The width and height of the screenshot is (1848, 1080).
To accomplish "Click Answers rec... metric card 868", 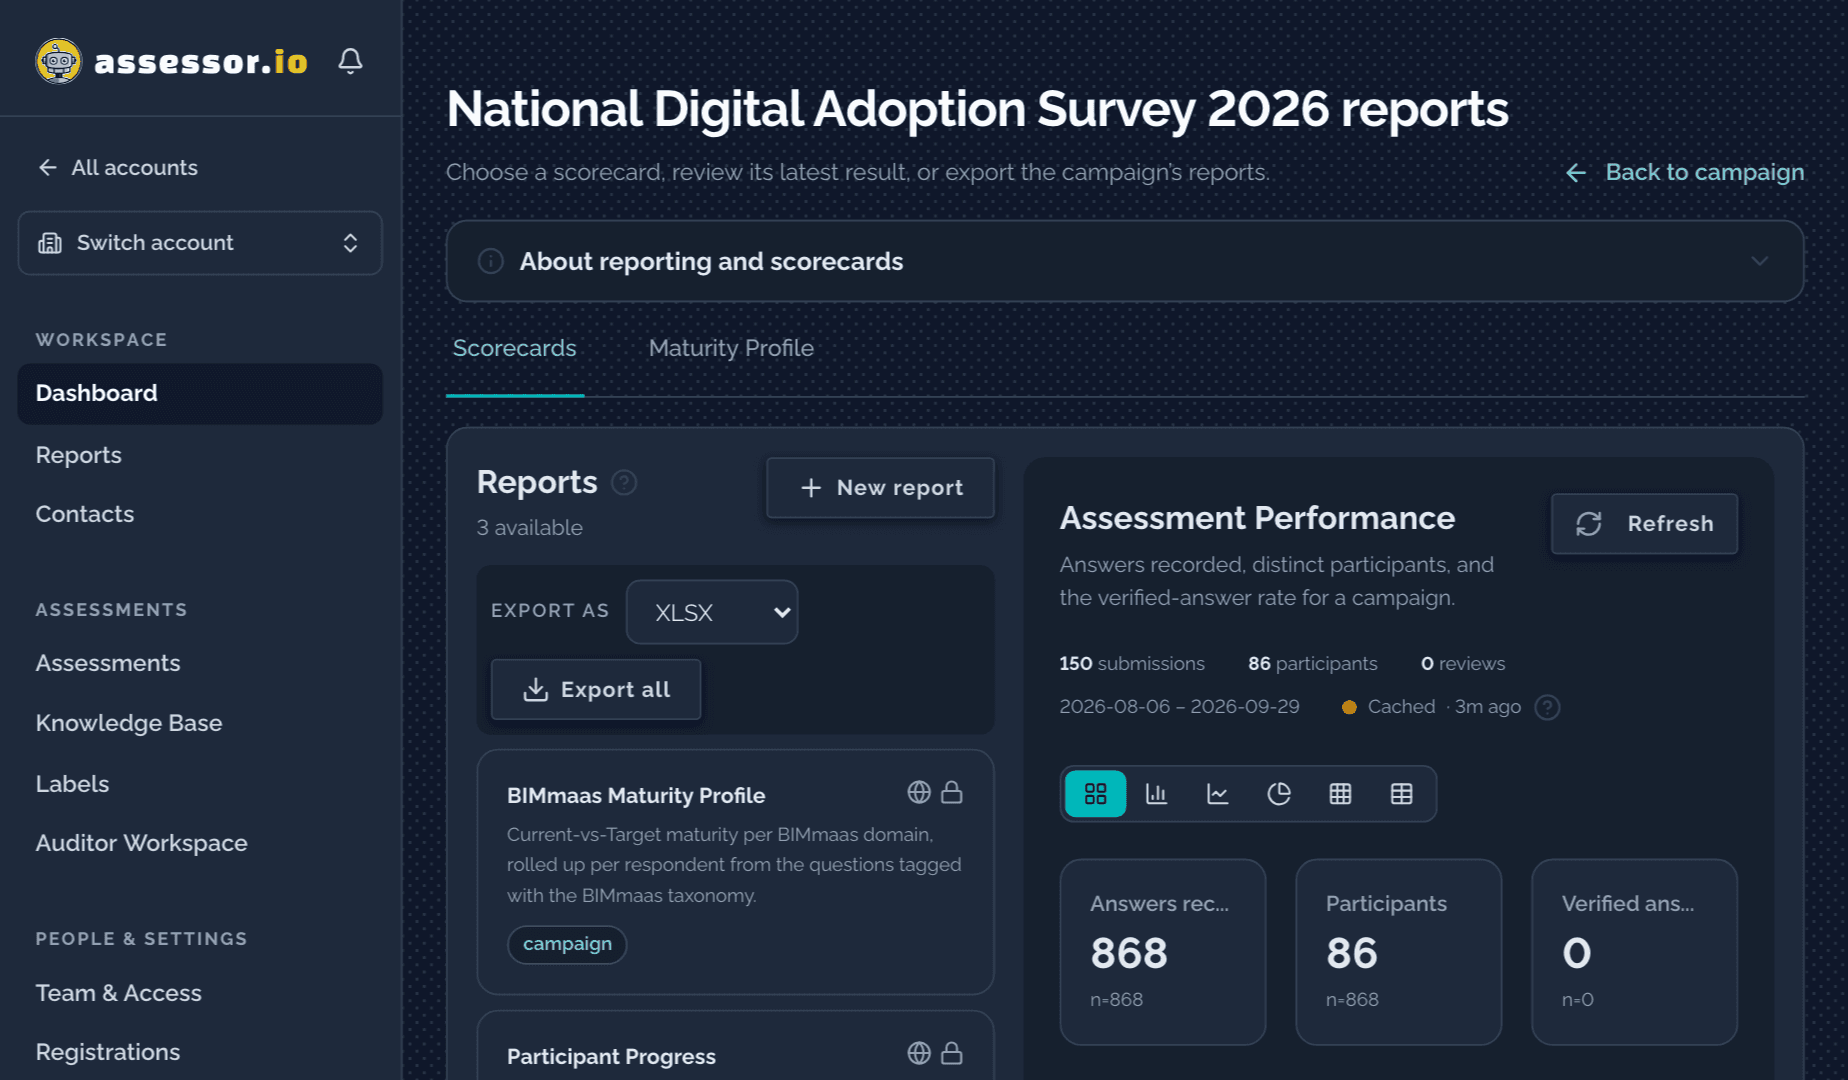I will (1163, 952).
